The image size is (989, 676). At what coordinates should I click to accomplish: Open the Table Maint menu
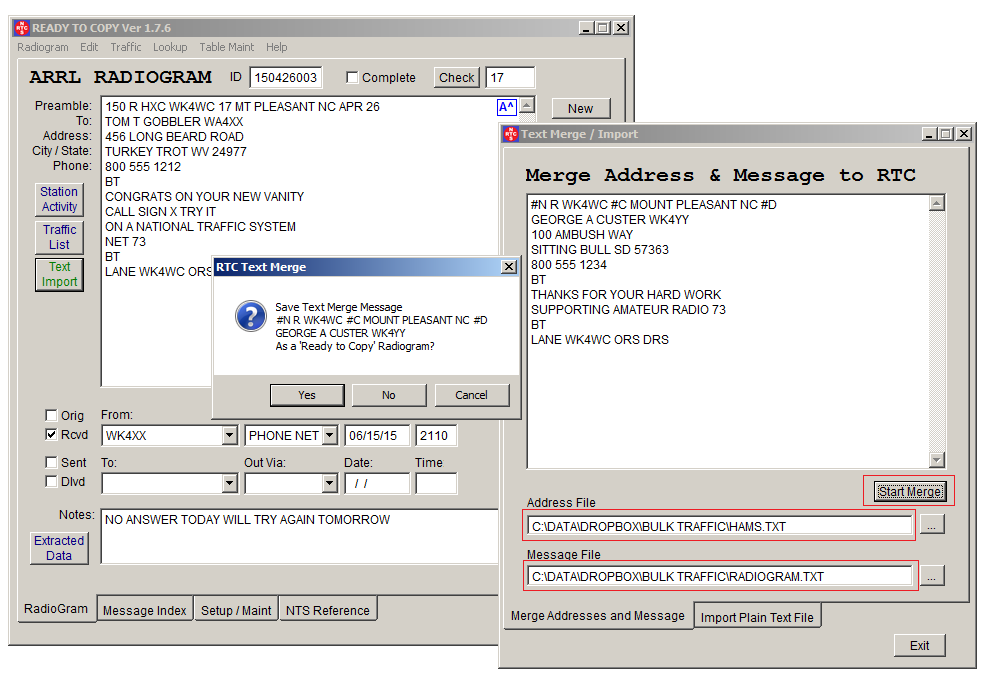[227, 47]
